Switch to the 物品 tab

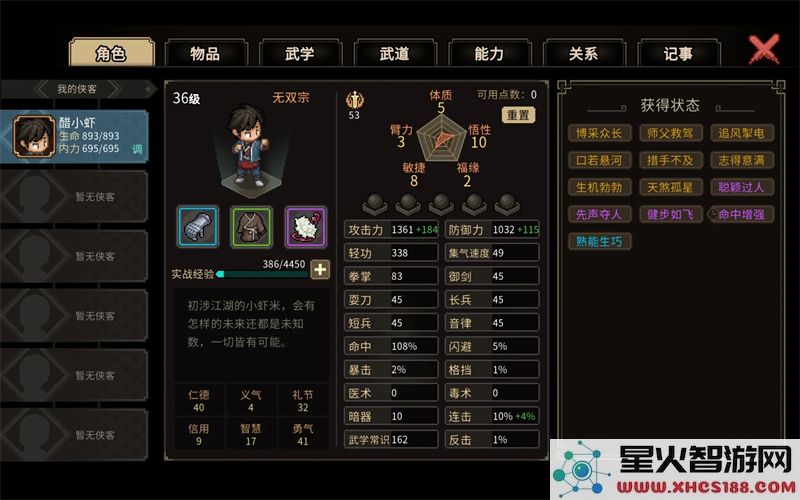206,53
